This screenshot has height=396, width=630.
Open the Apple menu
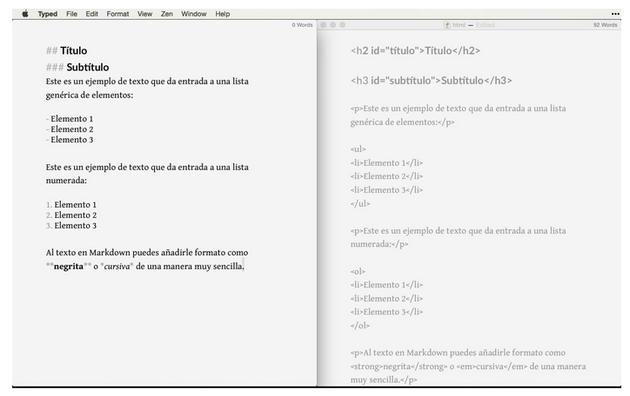tap(25, 14)
